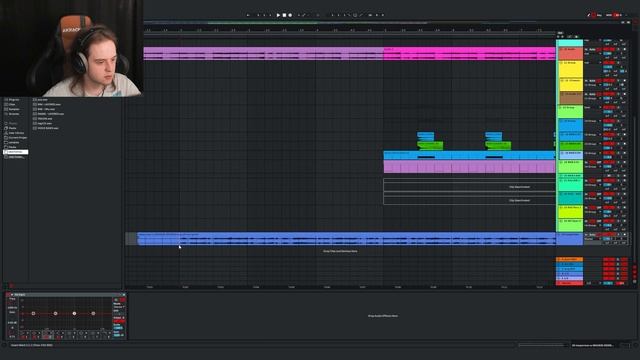Select the second green clip
Screen dimensions: 640x360
498,145
